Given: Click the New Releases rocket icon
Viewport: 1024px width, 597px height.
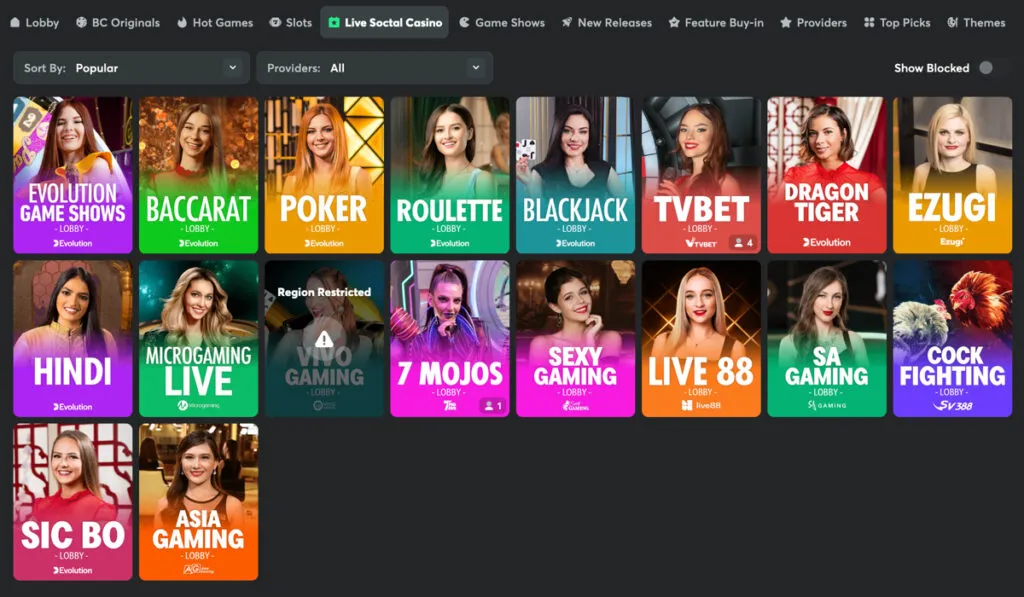Looking at the screenshot, I should coord(567,22).
